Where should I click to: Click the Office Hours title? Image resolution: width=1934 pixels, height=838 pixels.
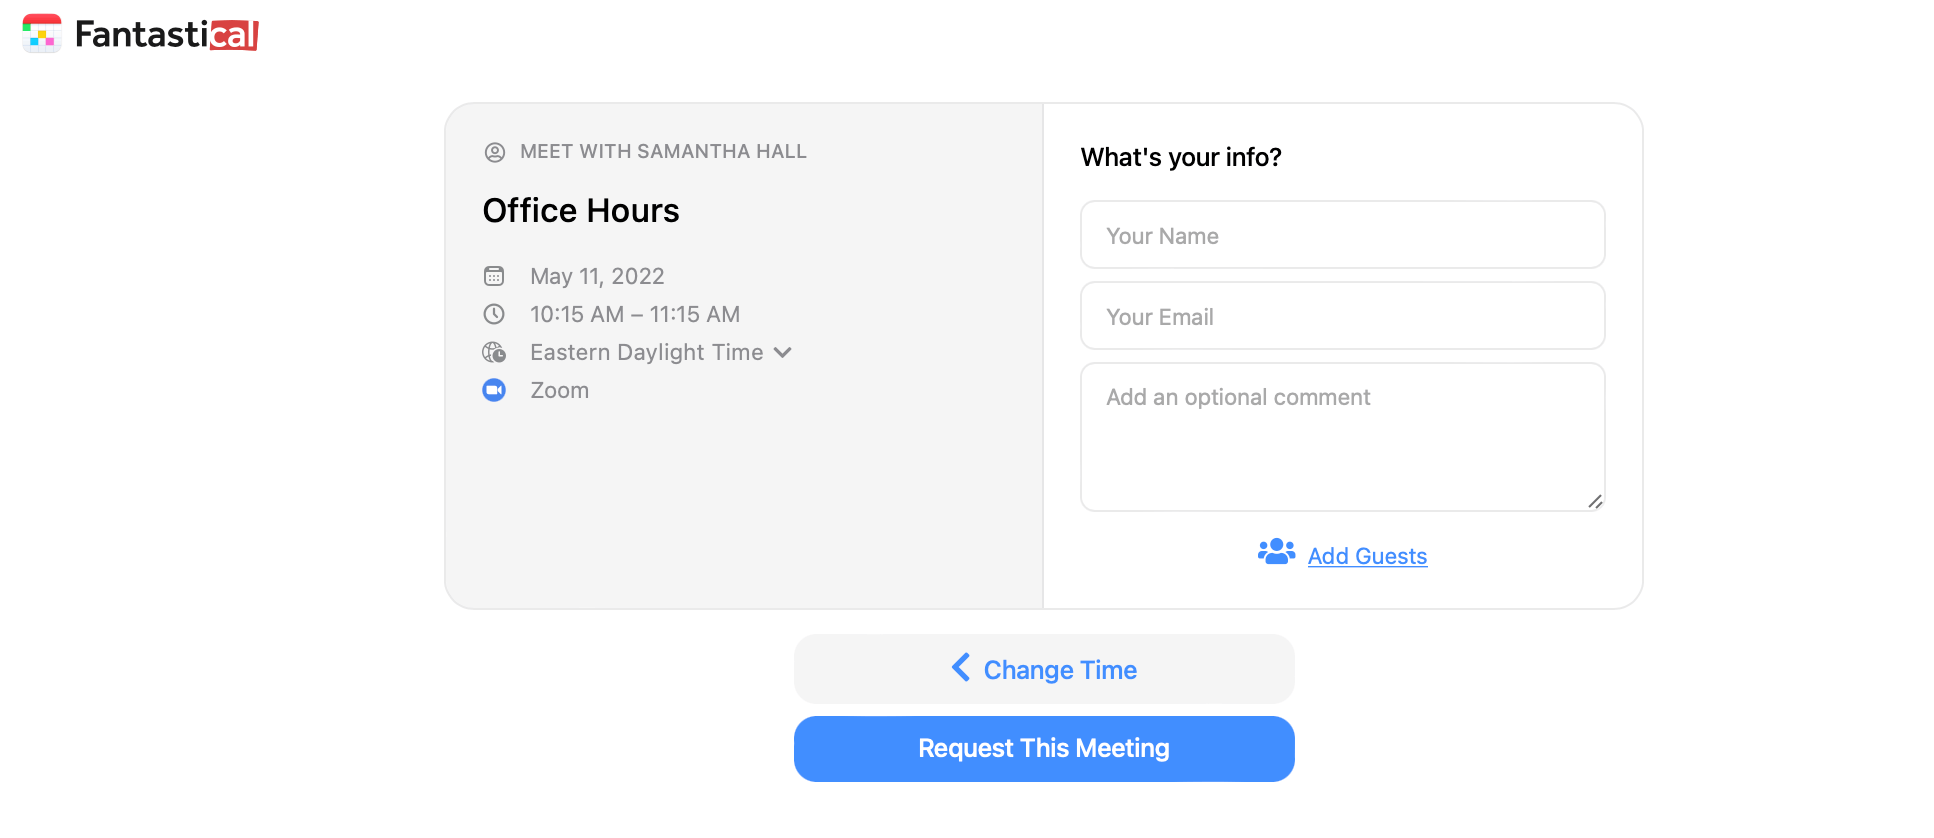[581, 211]
